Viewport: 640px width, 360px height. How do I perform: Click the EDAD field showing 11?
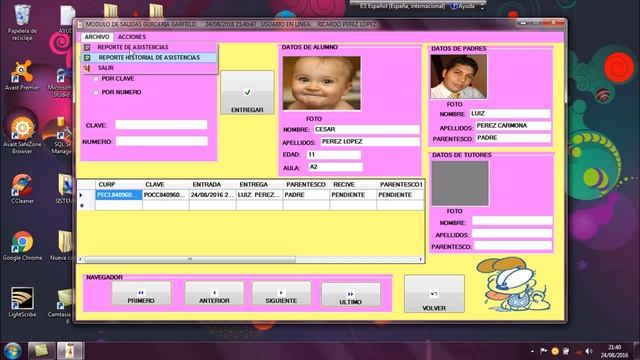tap(333, 155)
